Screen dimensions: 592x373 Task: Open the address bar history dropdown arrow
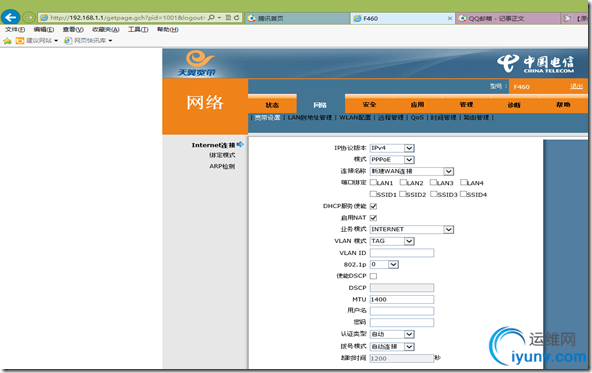coord(219,18)
